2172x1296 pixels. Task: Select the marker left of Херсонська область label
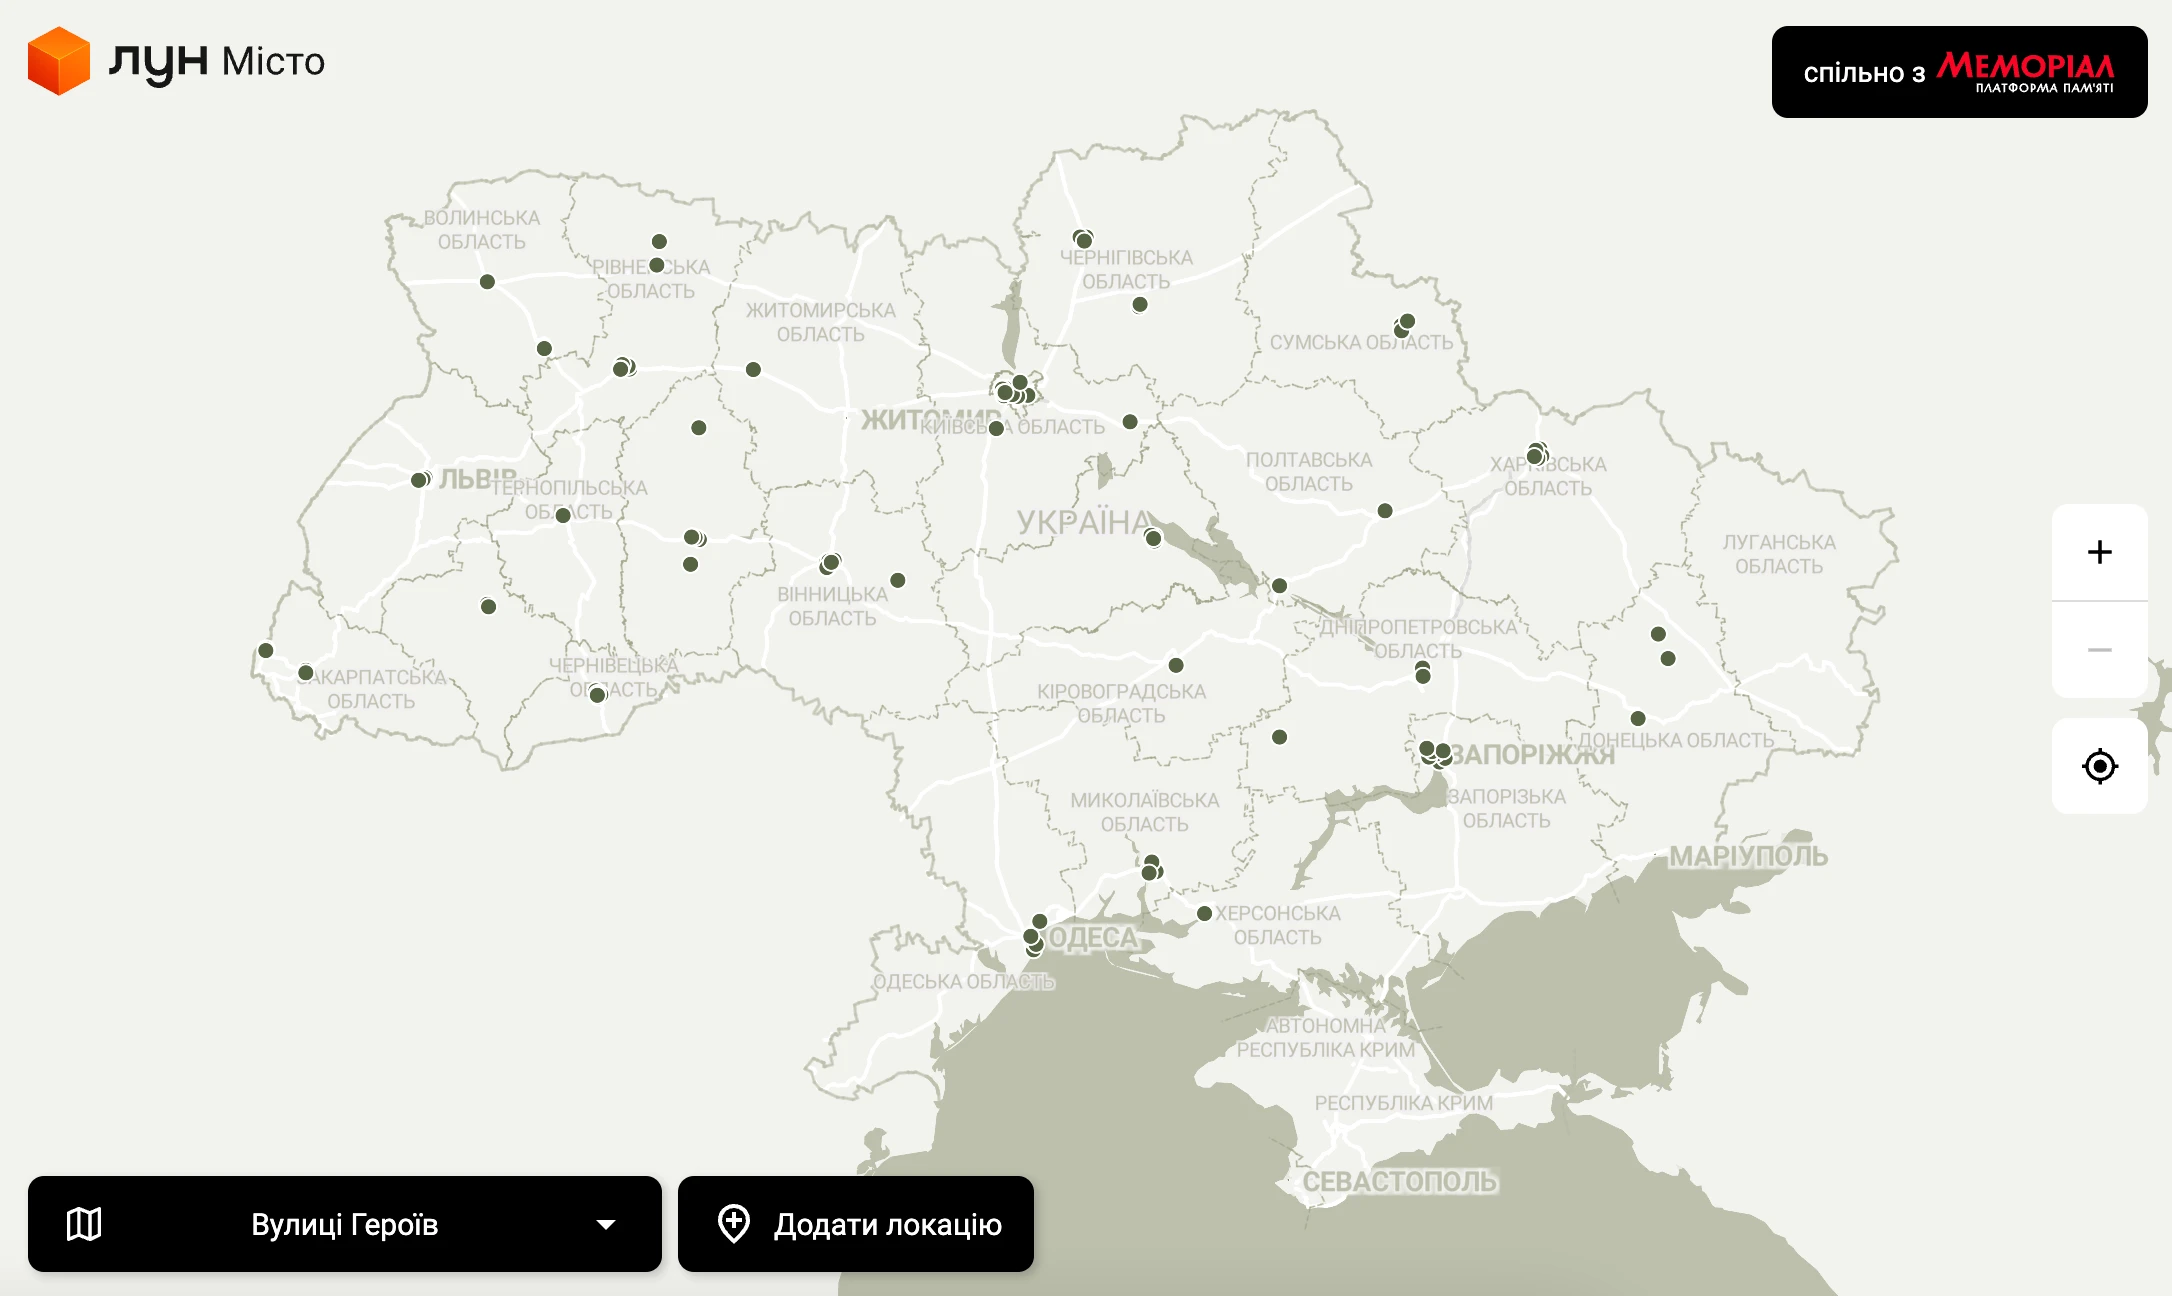point(1205,913)
